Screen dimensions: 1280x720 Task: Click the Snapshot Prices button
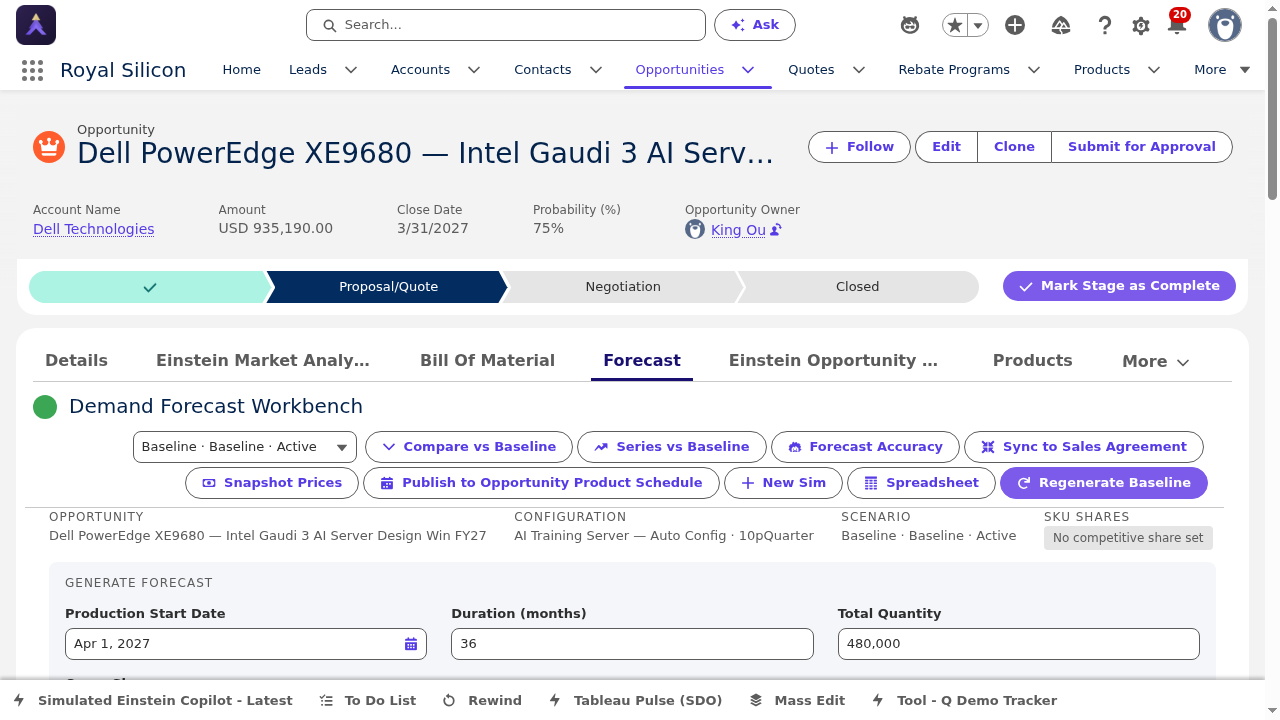(x=271, y=483)
